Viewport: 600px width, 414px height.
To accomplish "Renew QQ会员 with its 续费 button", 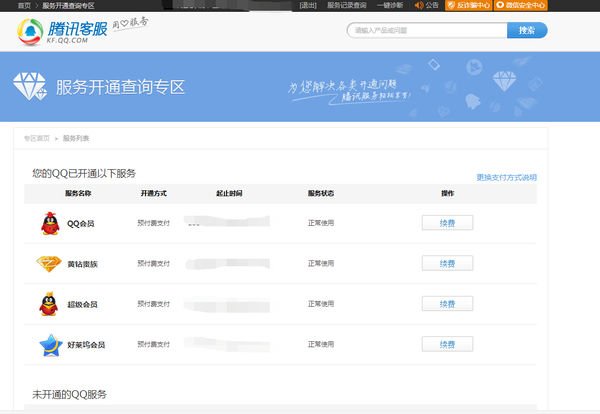I will click(447, 223).
